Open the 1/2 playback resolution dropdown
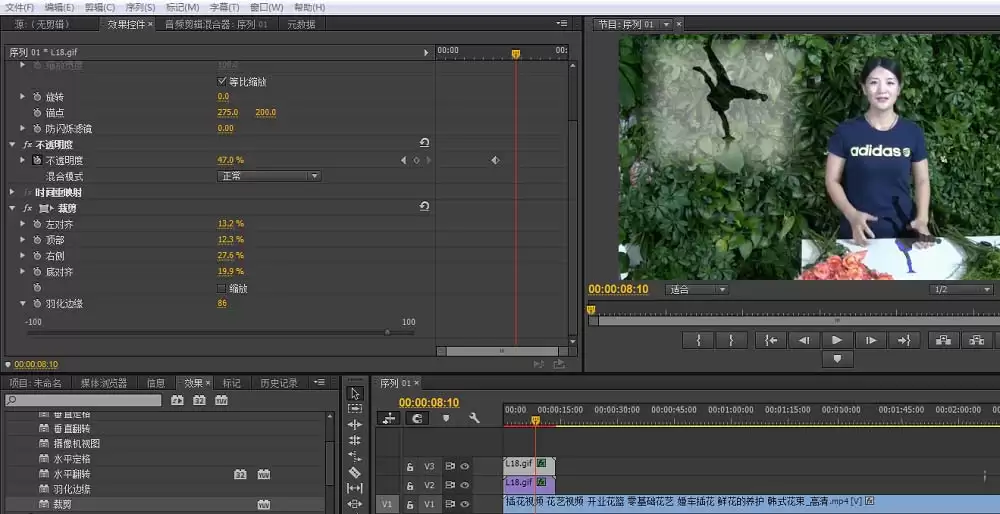This screenshot has height=514, width=1000. pos(961,290)
